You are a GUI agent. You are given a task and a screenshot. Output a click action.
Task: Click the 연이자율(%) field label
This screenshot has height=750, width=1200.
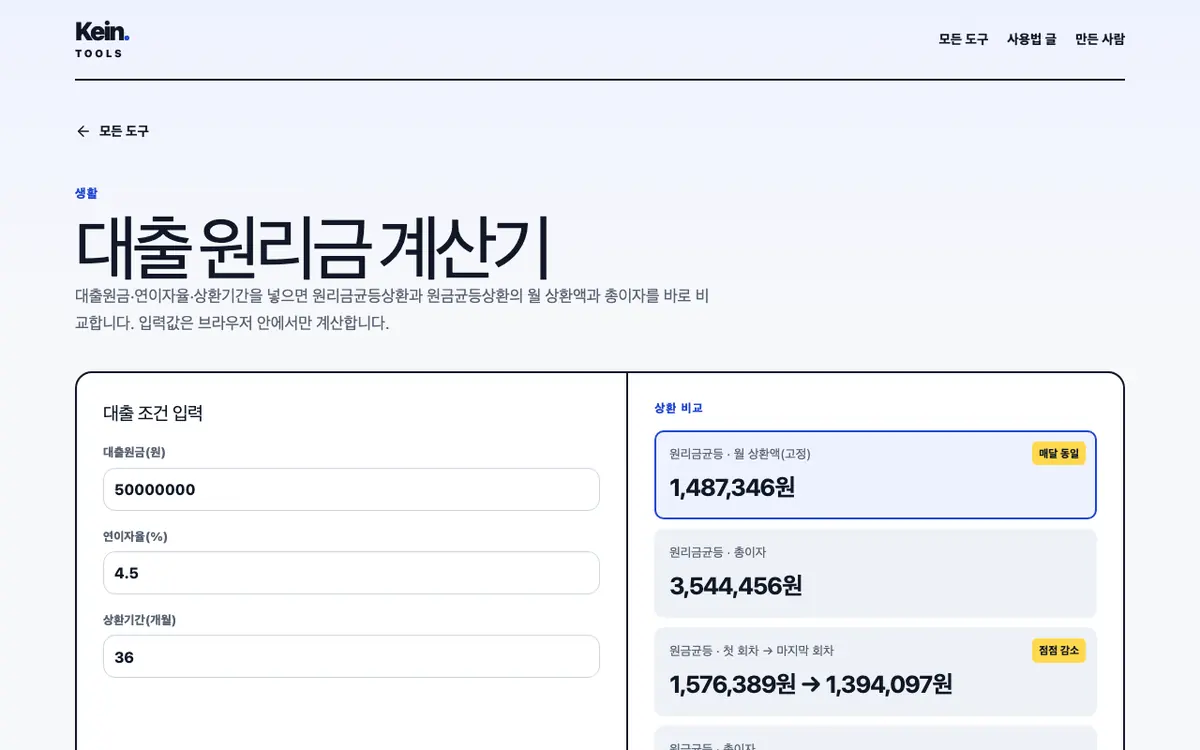(x=135, y=536)
